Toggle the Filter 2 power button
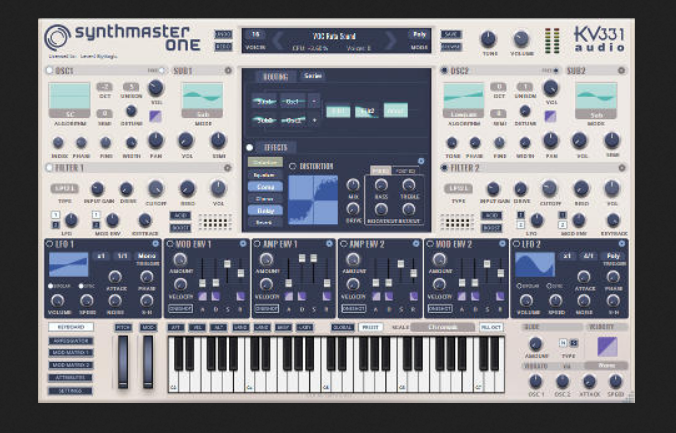This screenshot has width=676, height=433. tap(444, 168)
